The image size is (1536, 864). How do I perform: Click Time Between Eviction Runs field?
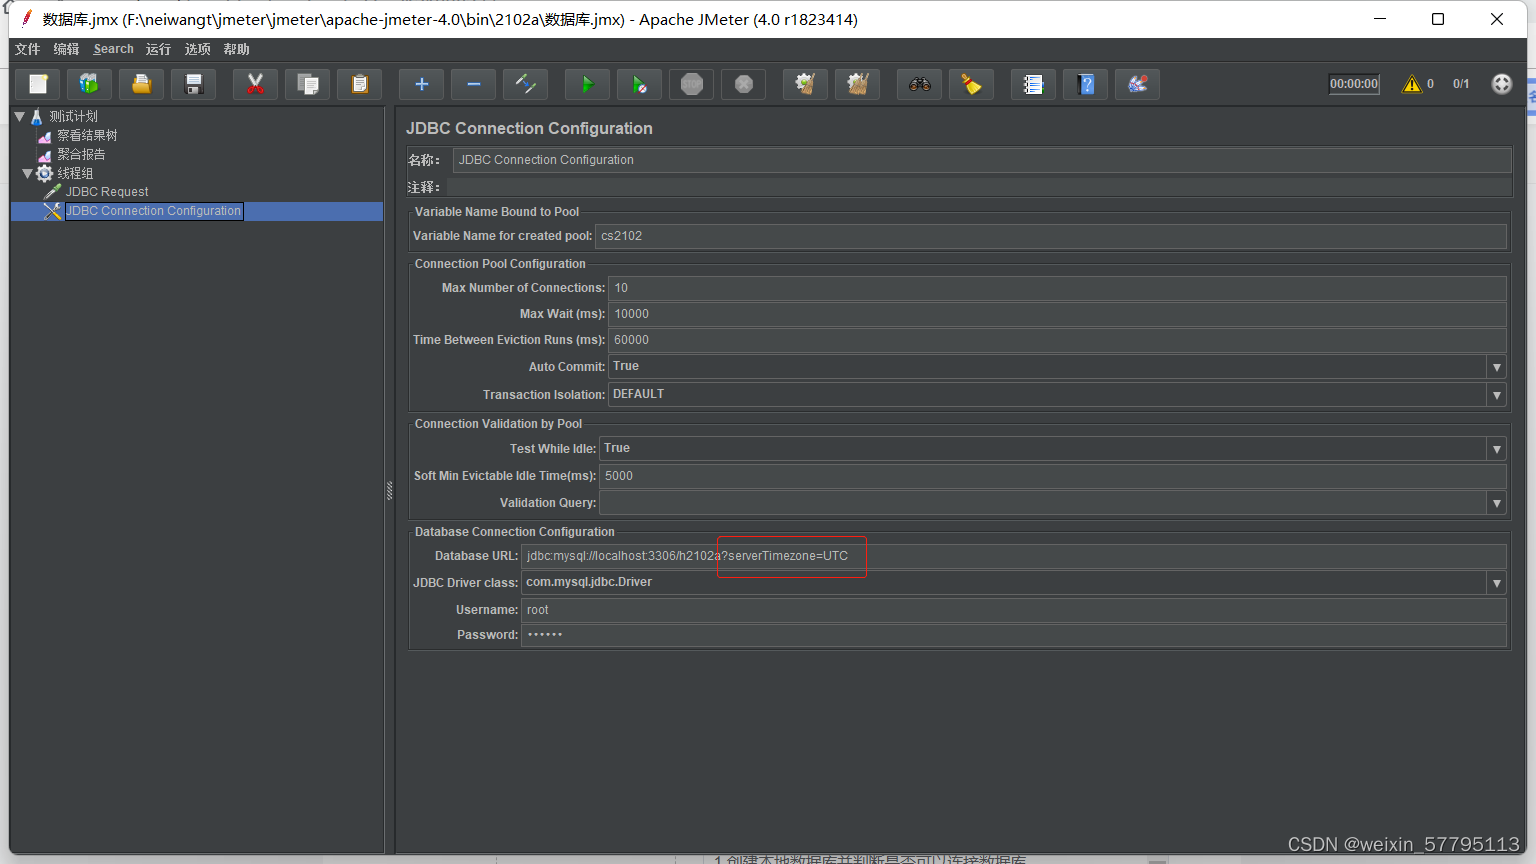1057,340
